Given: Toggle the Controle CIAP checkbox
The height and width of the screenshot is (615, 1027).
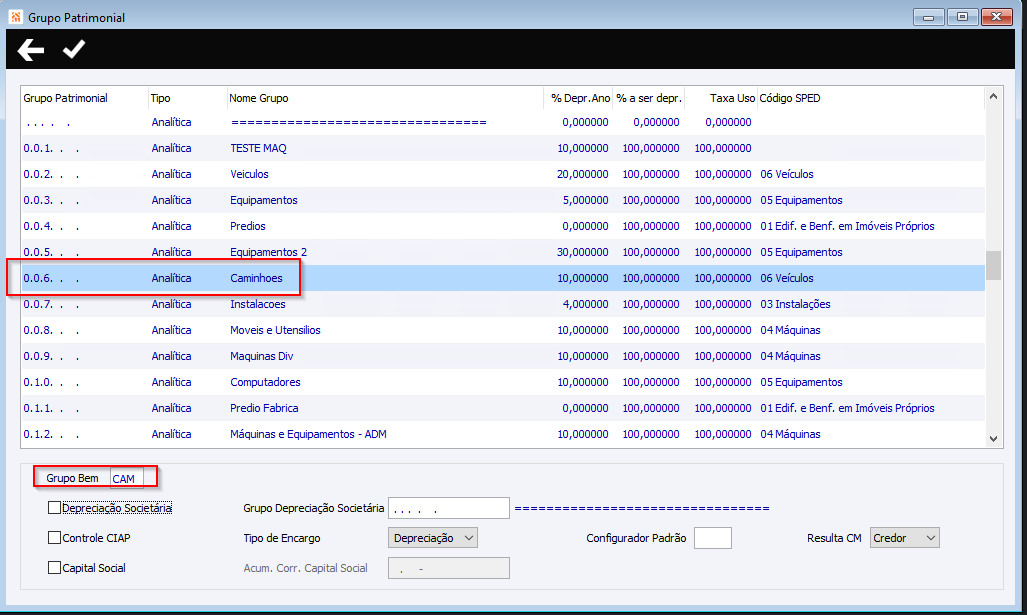Looking at the screenshot, I should pyautogui.click(x=54, y=538).
